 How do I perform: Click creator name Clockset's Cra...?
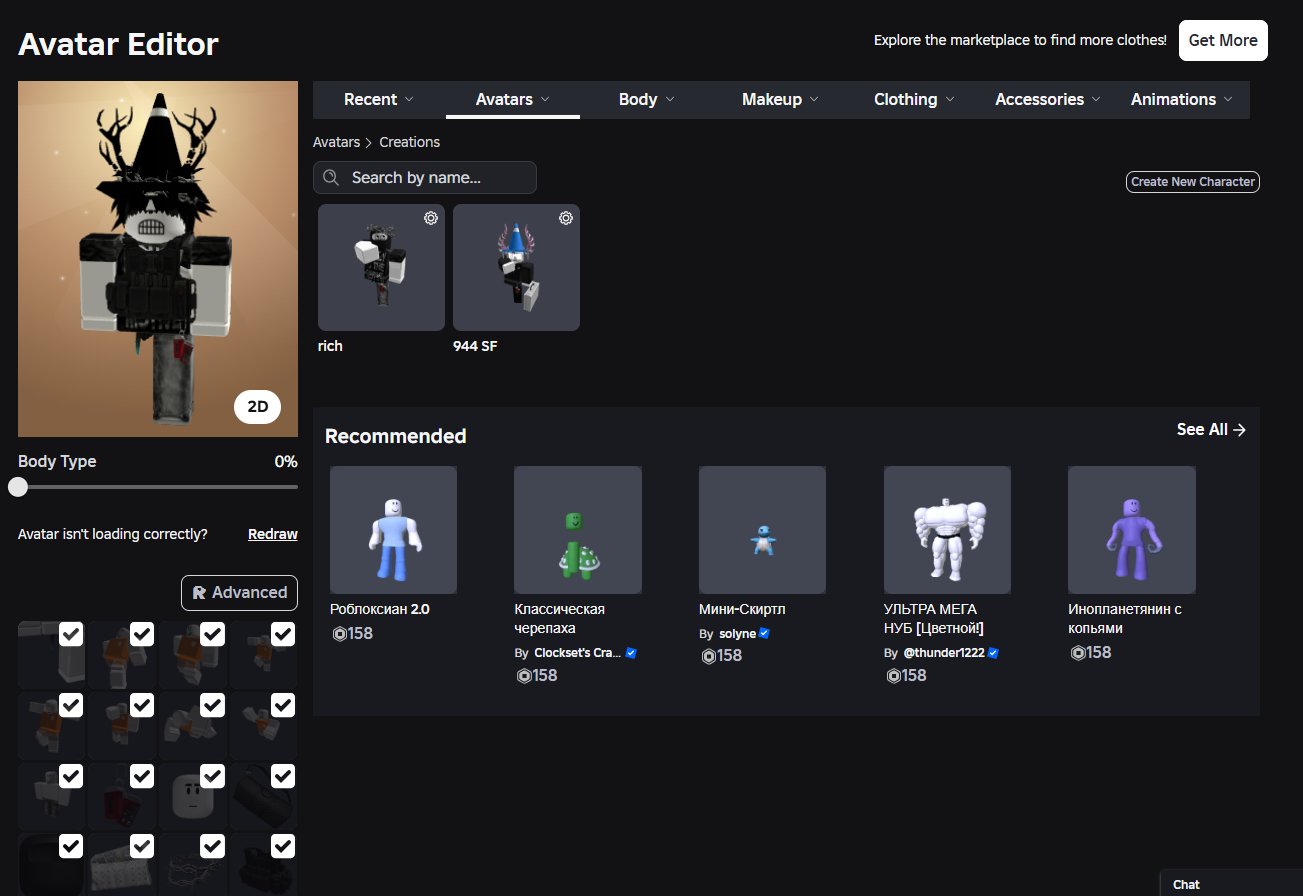coord(578,653)
